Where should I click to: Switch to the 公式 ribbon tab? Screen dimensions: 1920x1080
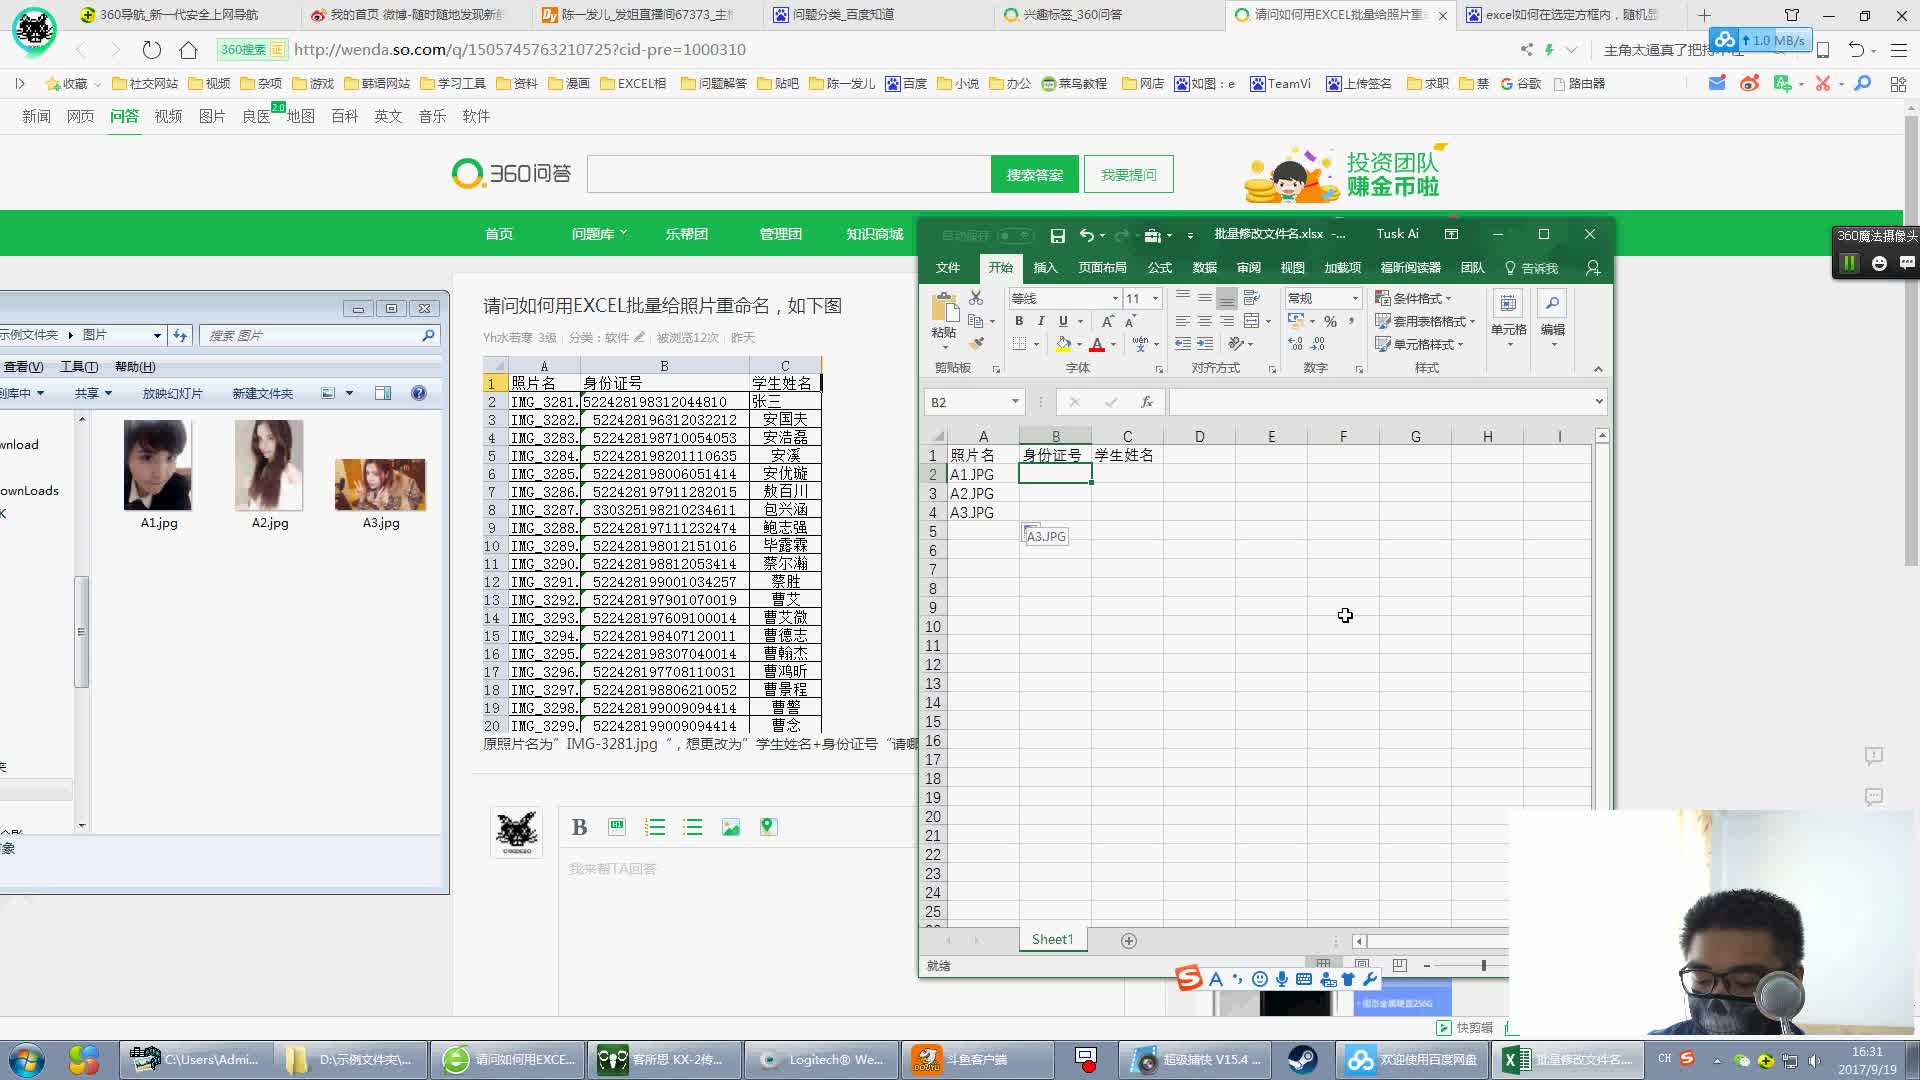(x=1159, y=268)
